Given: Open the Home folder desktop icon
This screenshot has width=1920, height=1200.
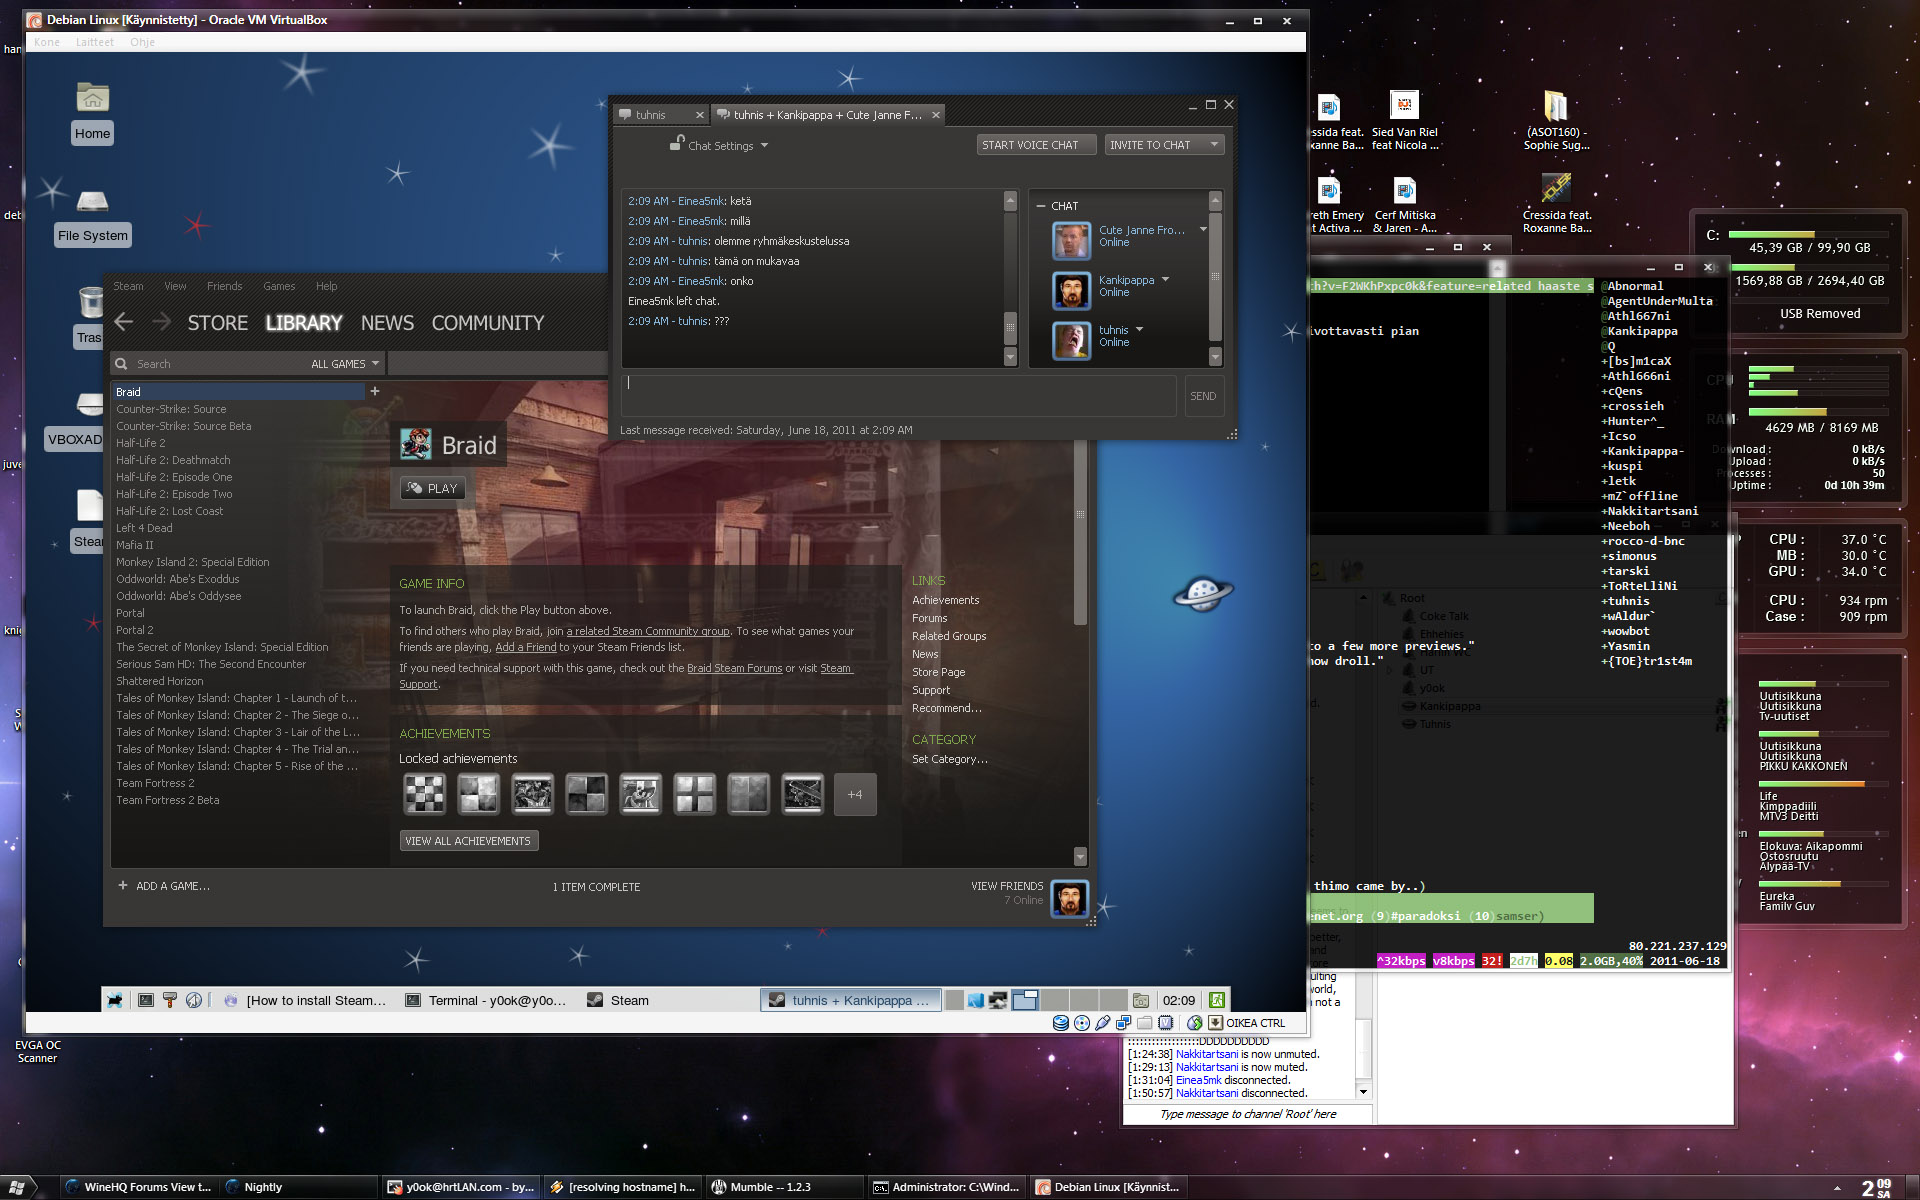Looking at the screenshot, I should [92, 99].
